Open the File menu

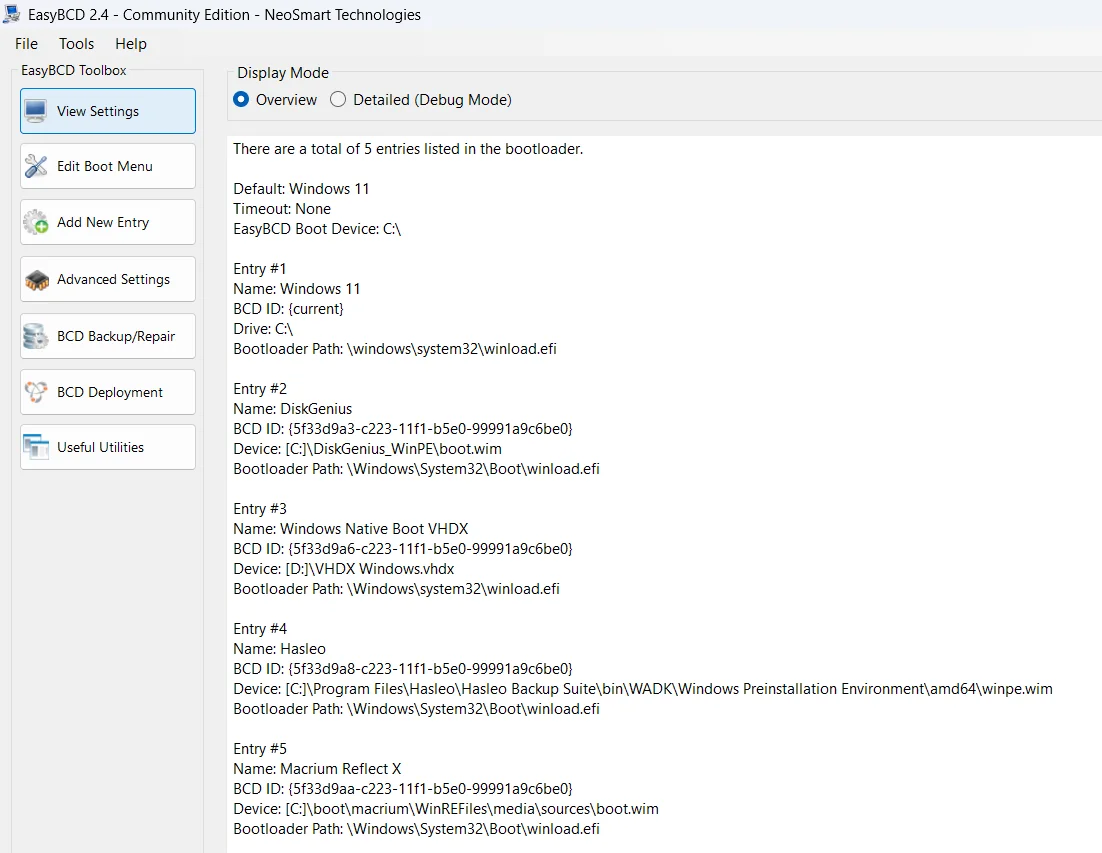click(27, 44)
